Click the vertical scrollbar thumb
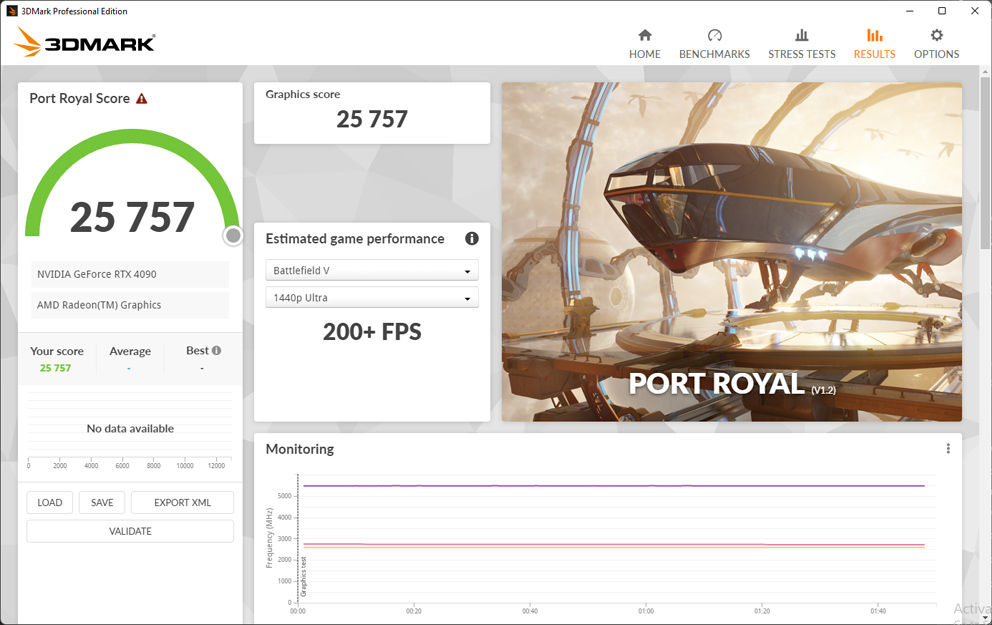The height and width of the screenshot is (625, 992). pos(985,163)
